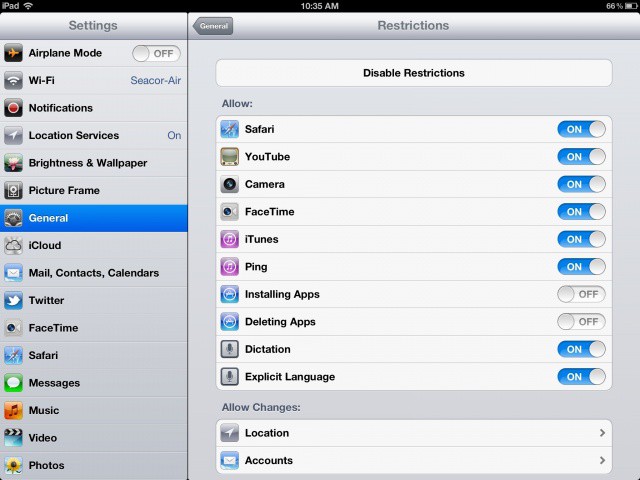Tap the Dictation microphone icon
This screenshot has width=640, height=480.
[229, 349]
